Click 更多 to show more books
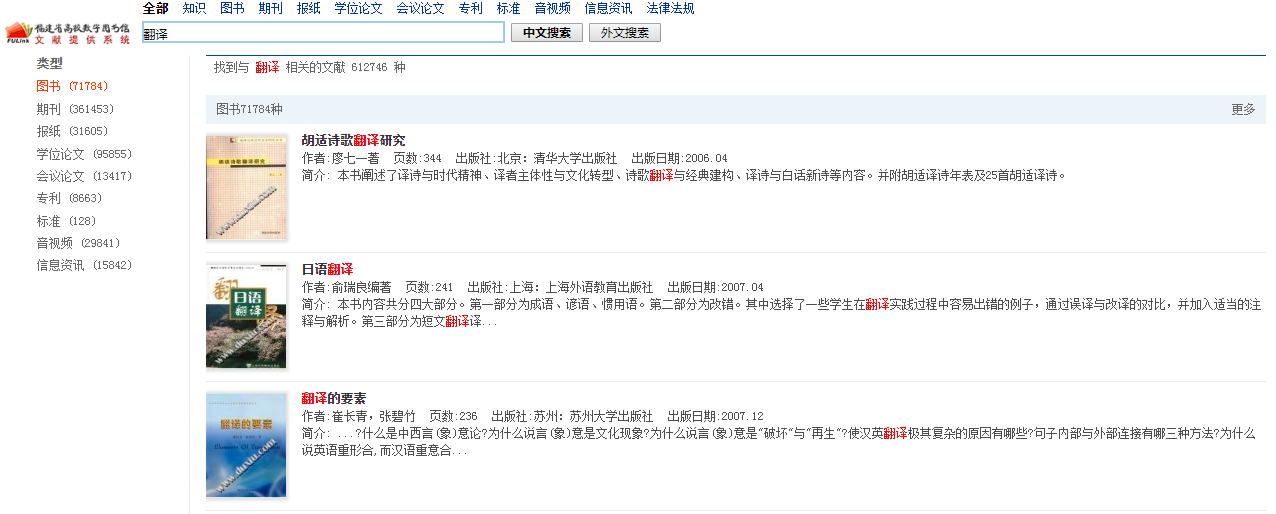 [1243, 109]
